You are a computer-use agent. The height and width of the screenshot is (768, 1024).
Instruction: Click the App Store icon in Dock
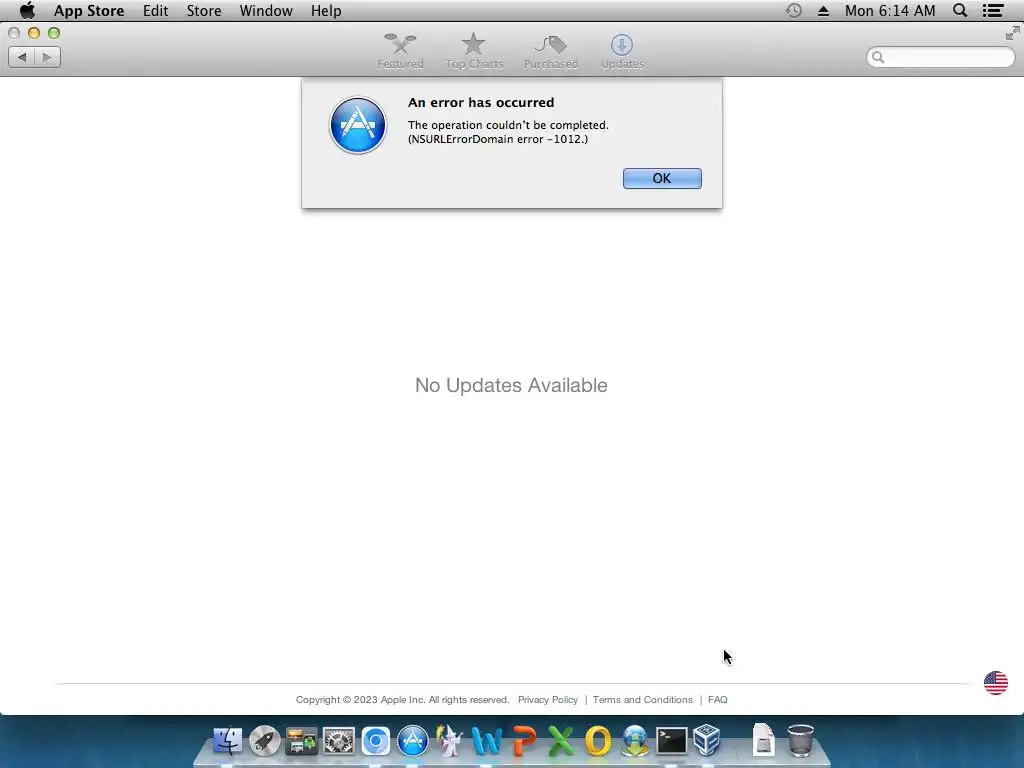[x=413, y=741]
